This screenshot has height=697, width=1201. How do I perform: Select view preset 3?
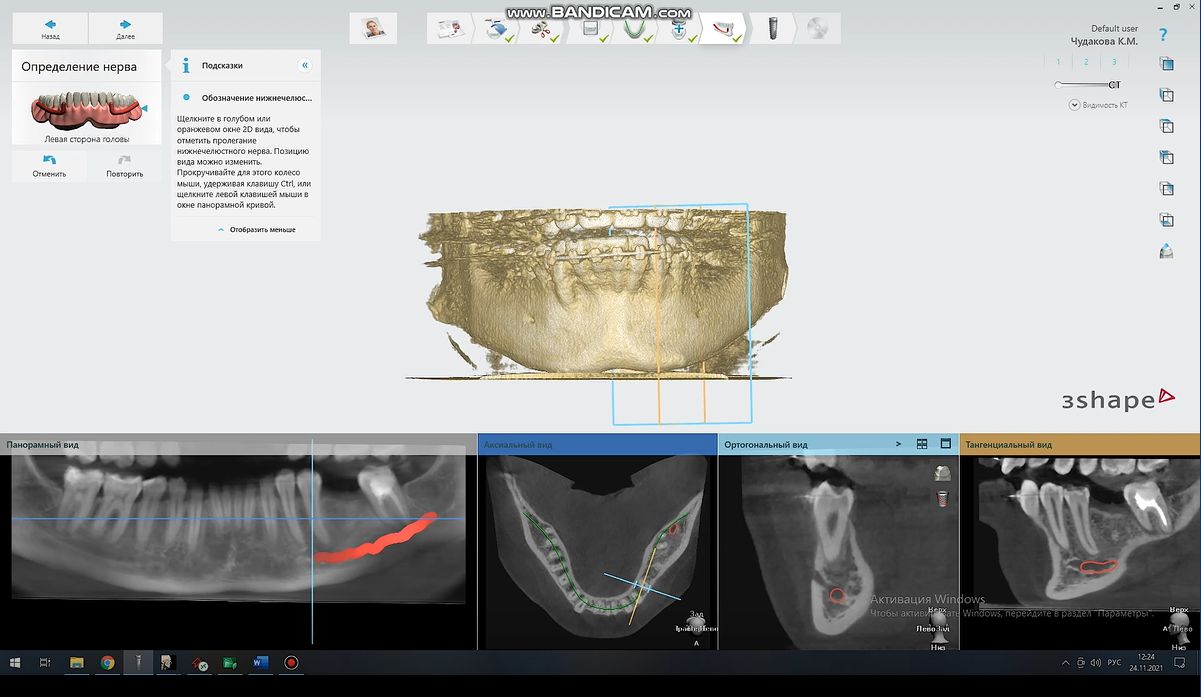[x=1114, y=62]
